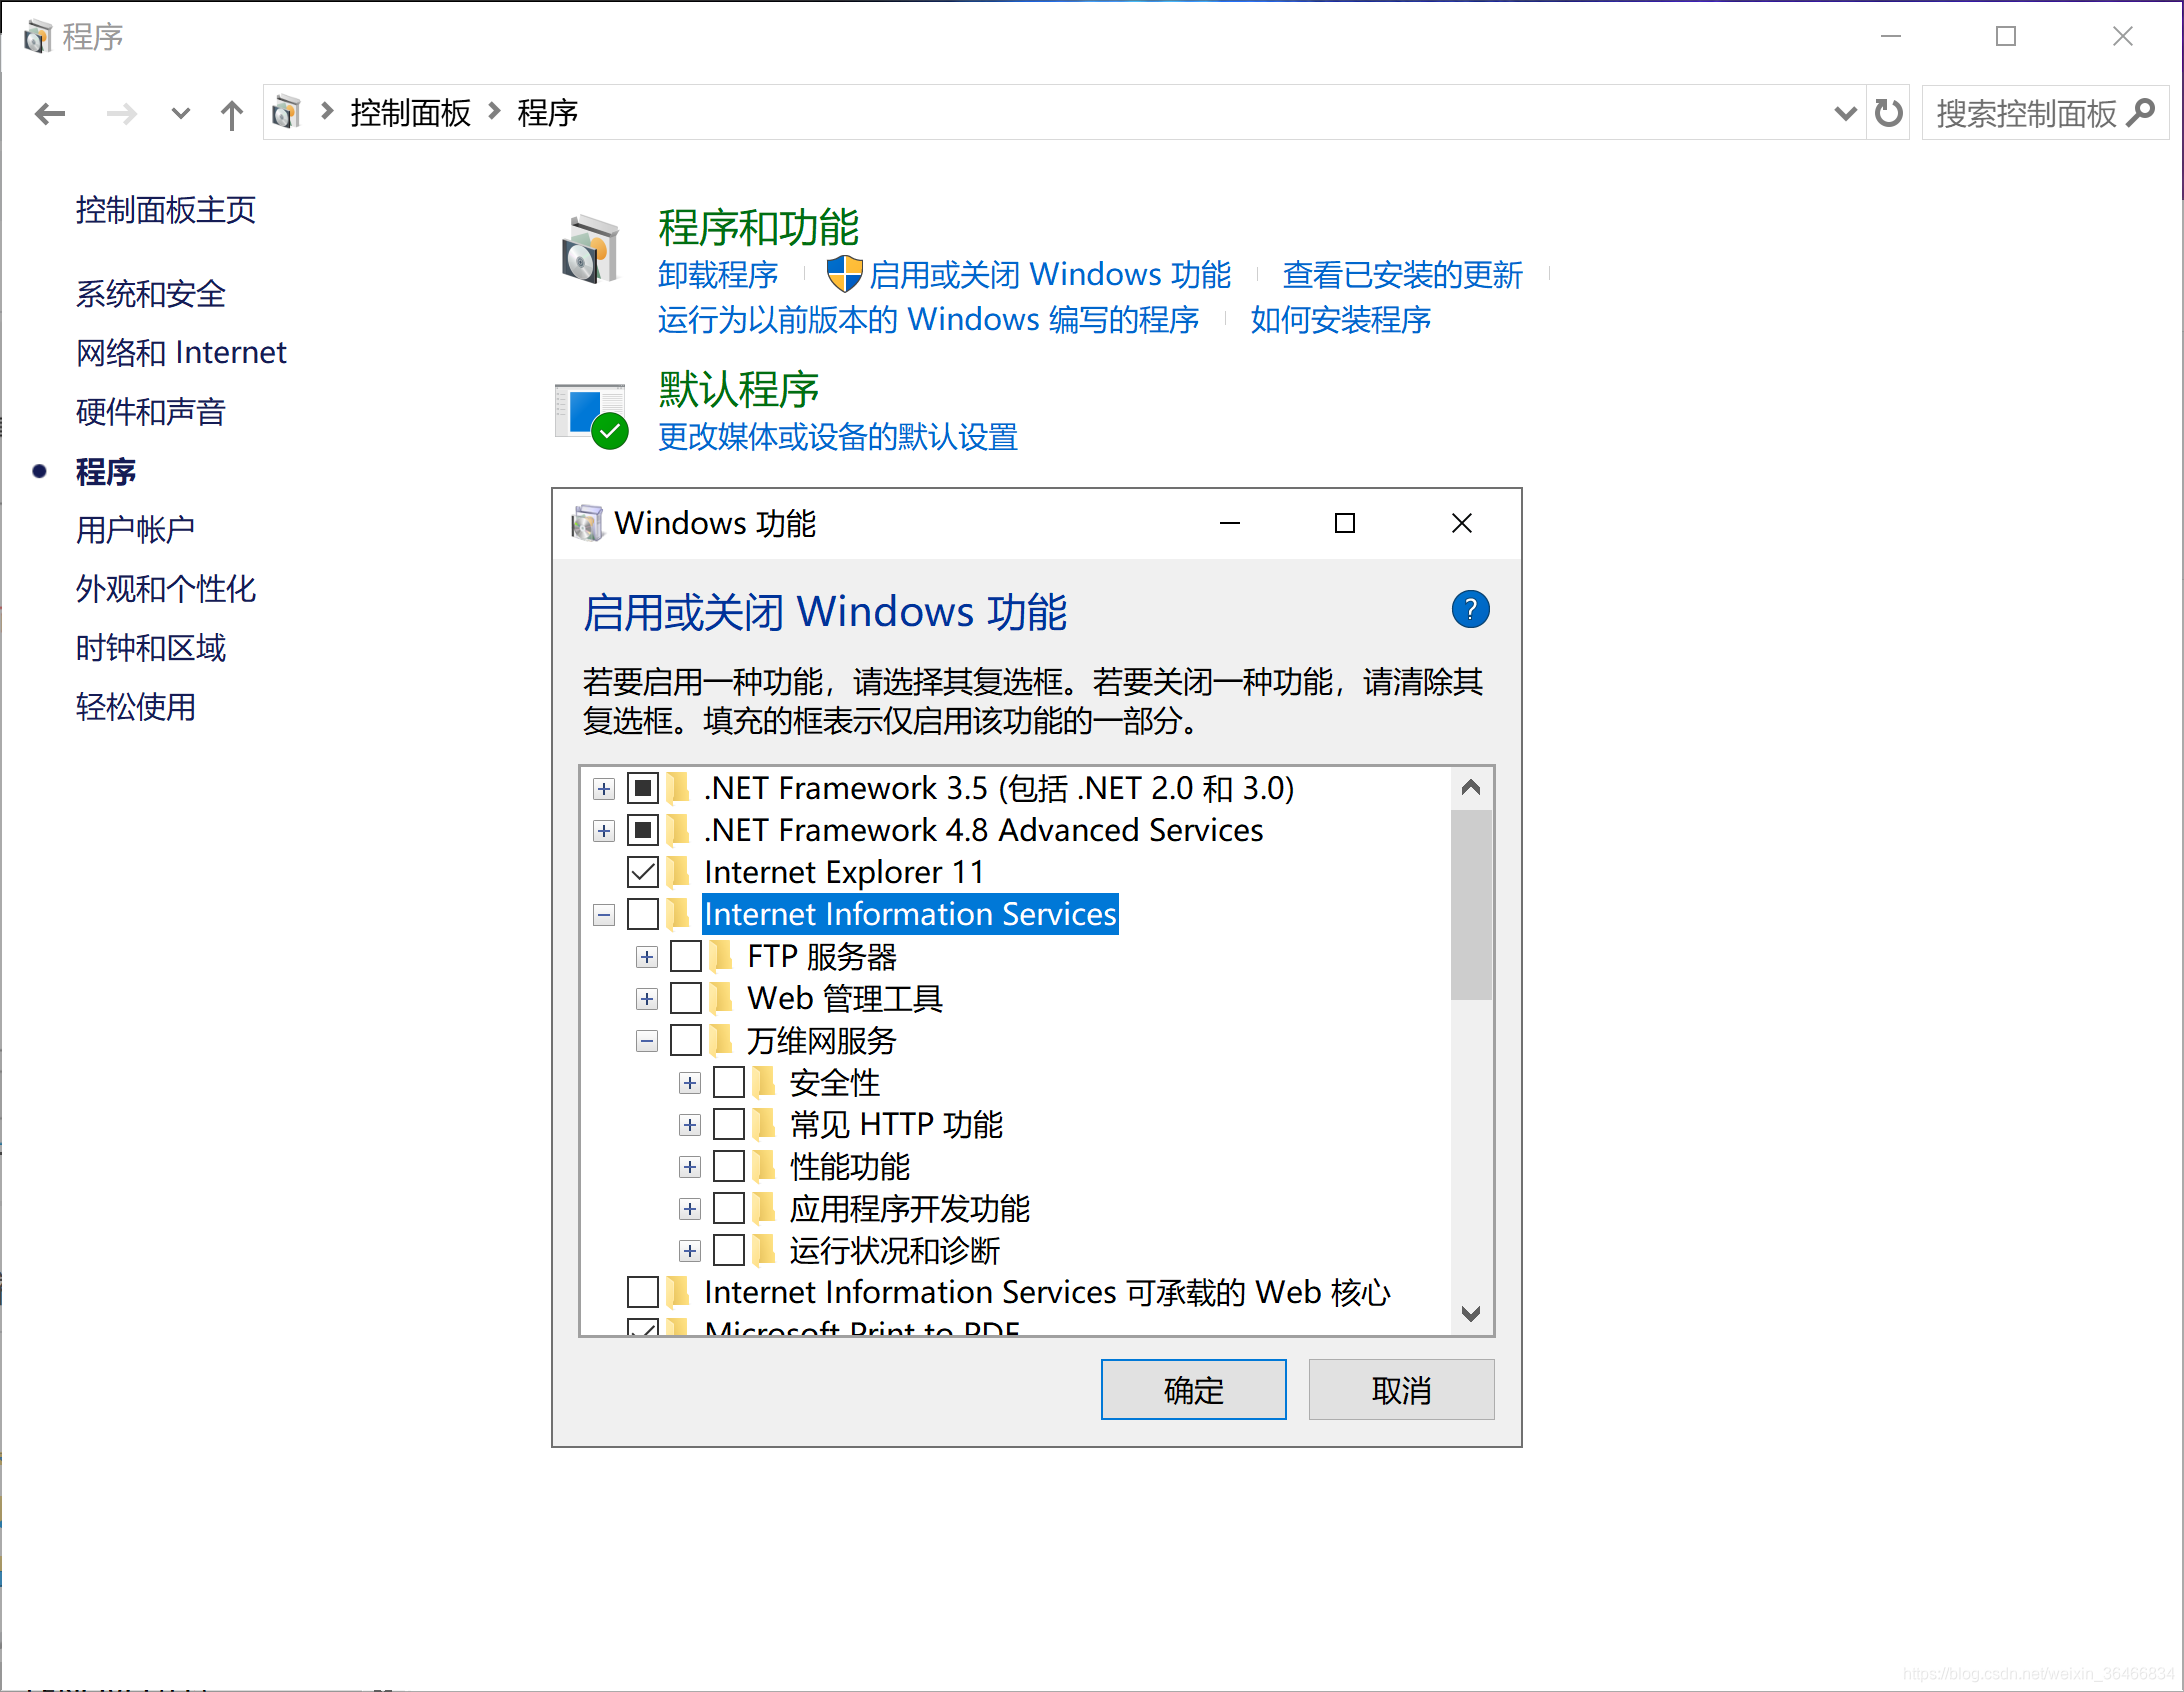Screen dimensions: 2184x1692
Task: Toggle .NET Framework 3.5 checkbox
Action: (643, 789)
